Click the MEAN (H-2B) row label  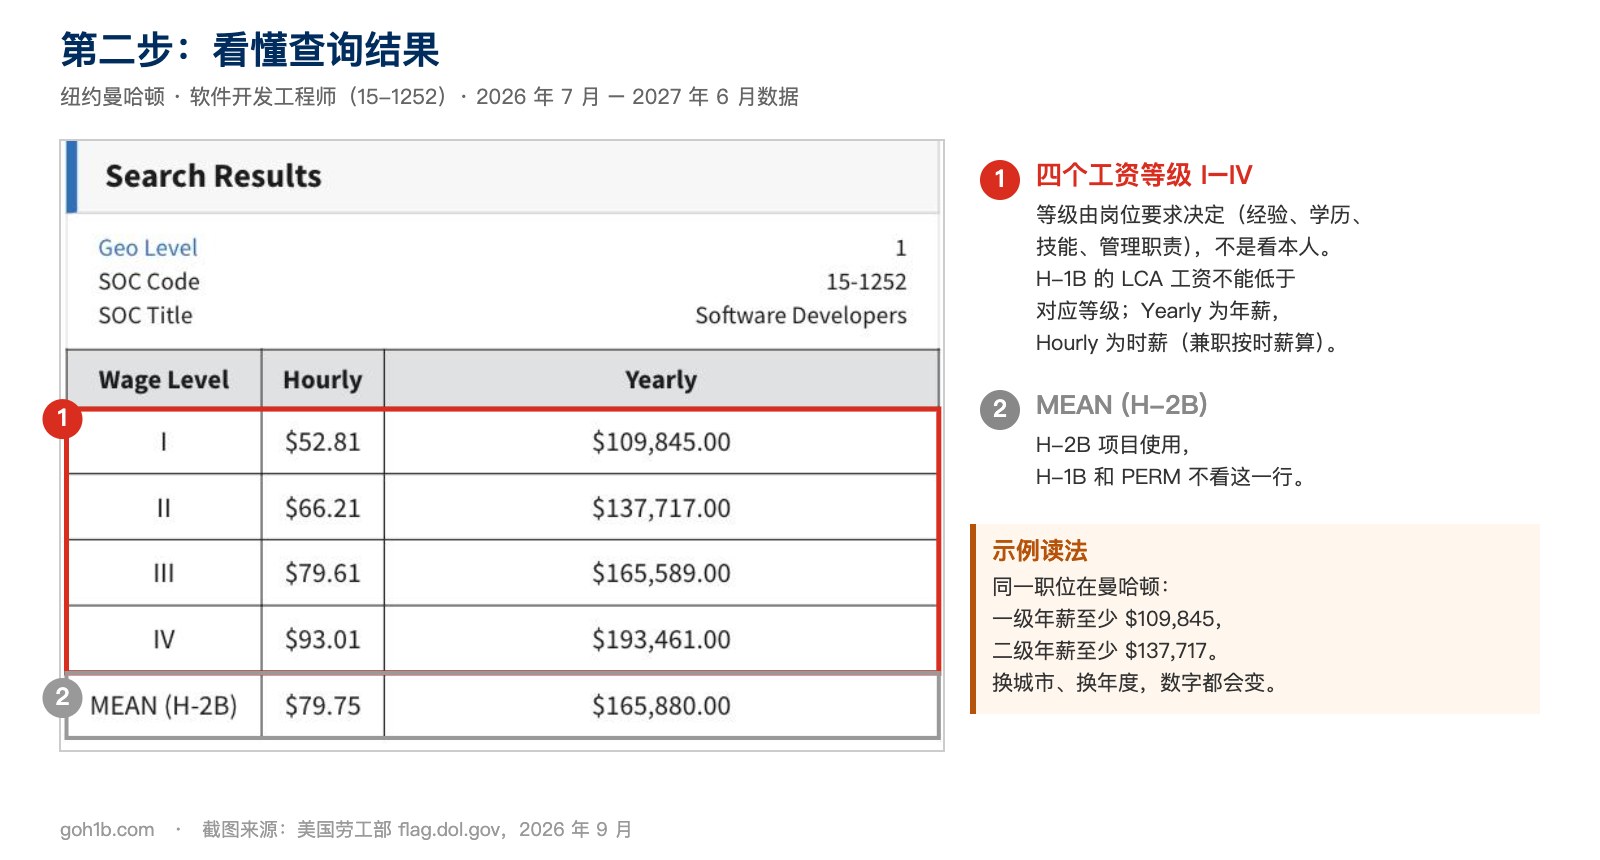pos(164,706)
